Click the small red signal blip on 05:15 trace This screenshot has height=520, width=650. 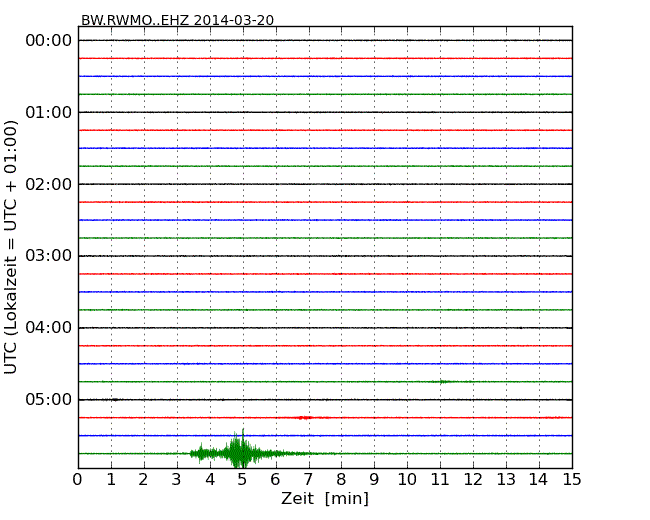point(306,418)
